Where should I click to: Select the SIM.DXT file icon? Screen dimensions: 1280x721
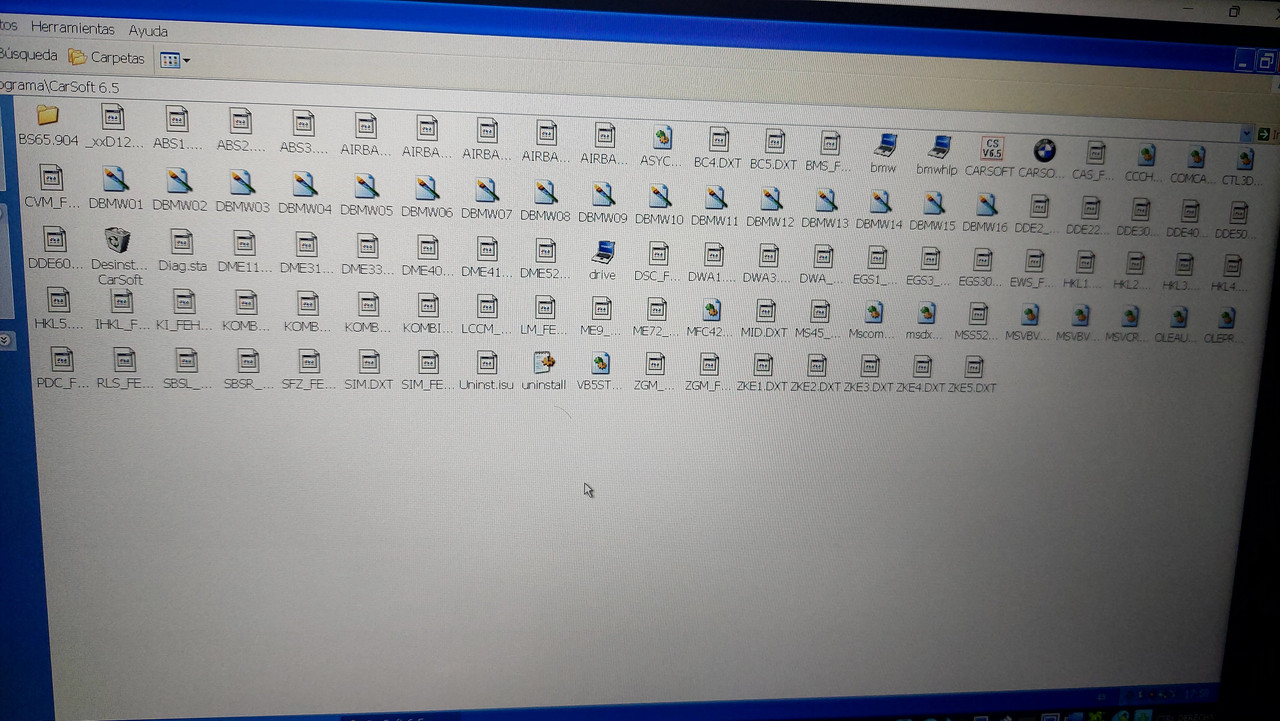(x=369, y=362)
